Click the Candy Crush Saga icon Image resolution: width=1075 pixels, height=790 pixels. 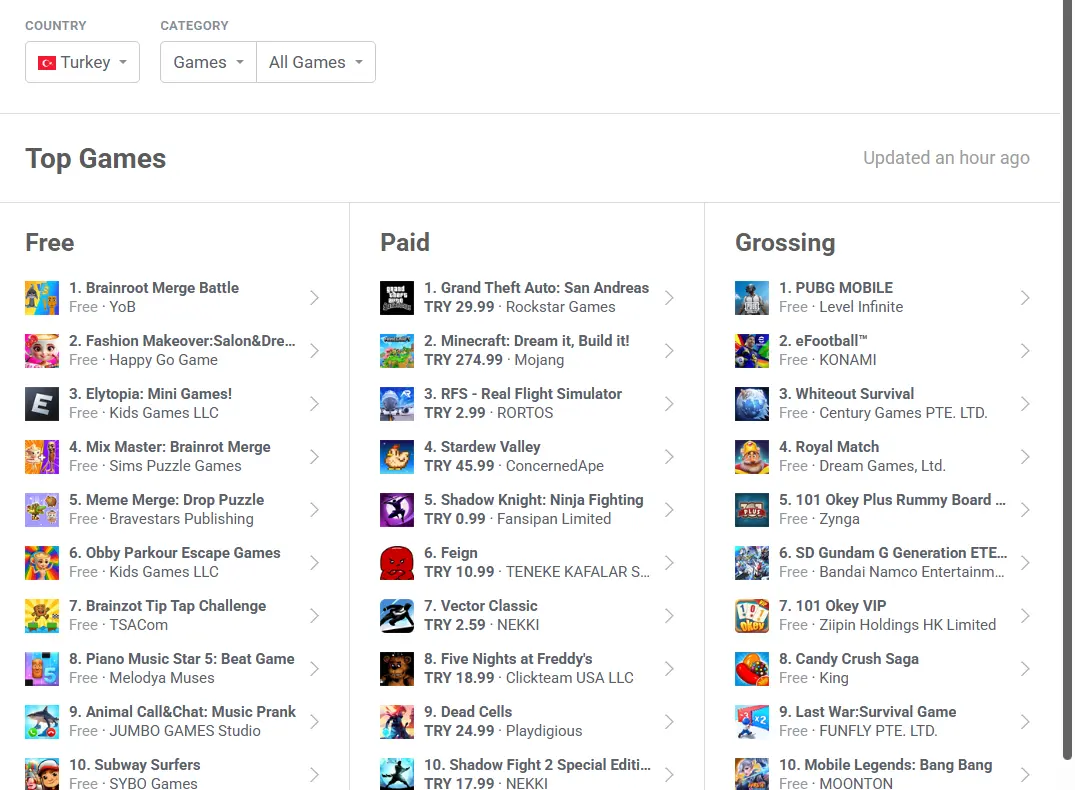pyautogui.click(x=752, y=669)
